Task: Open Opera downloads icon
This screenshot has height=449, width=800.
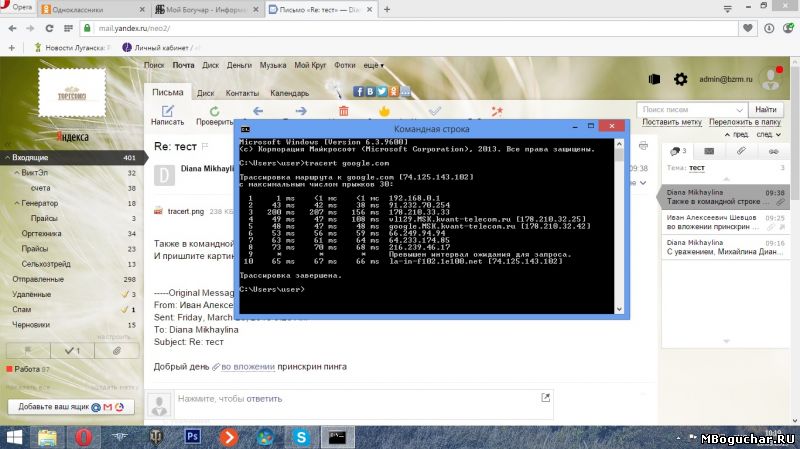Action: [769, 28]
